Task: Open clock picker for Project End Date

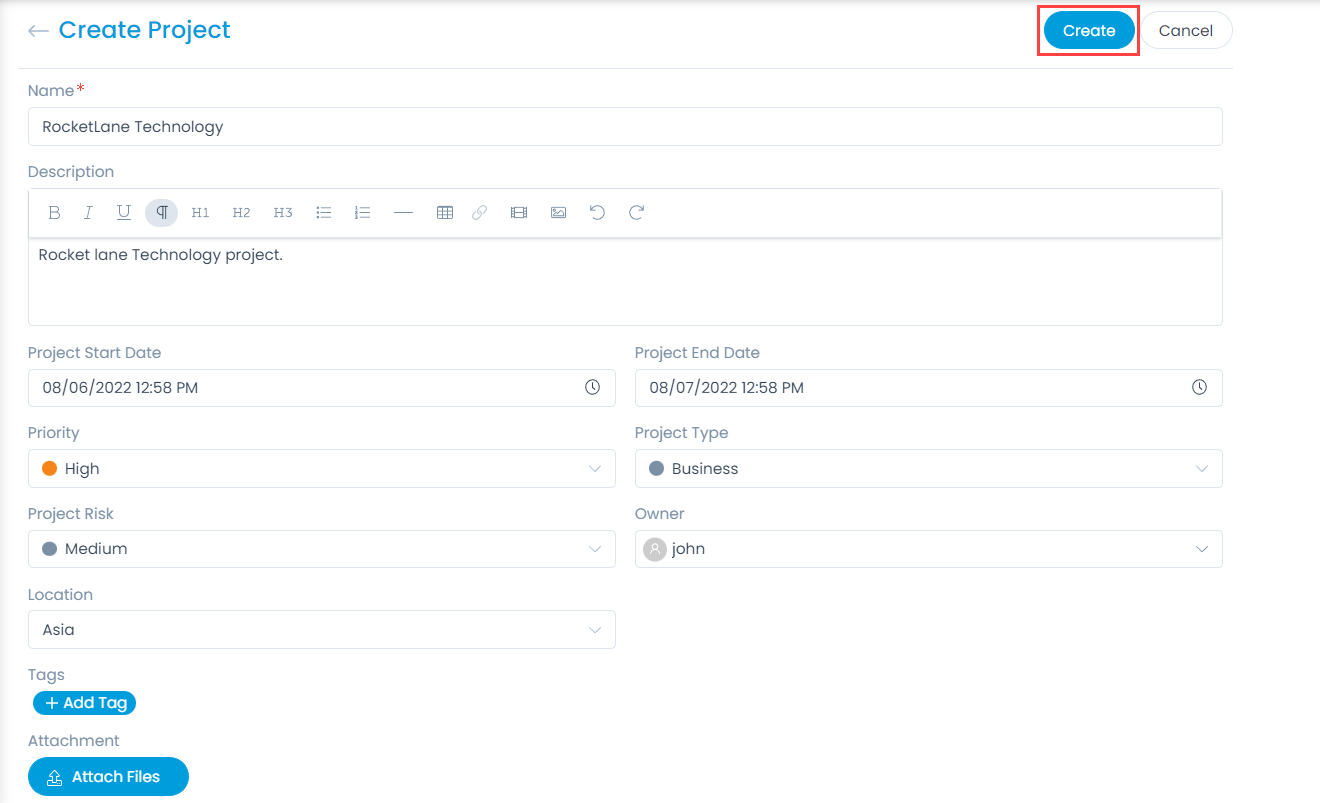Action: [1199, 387]
